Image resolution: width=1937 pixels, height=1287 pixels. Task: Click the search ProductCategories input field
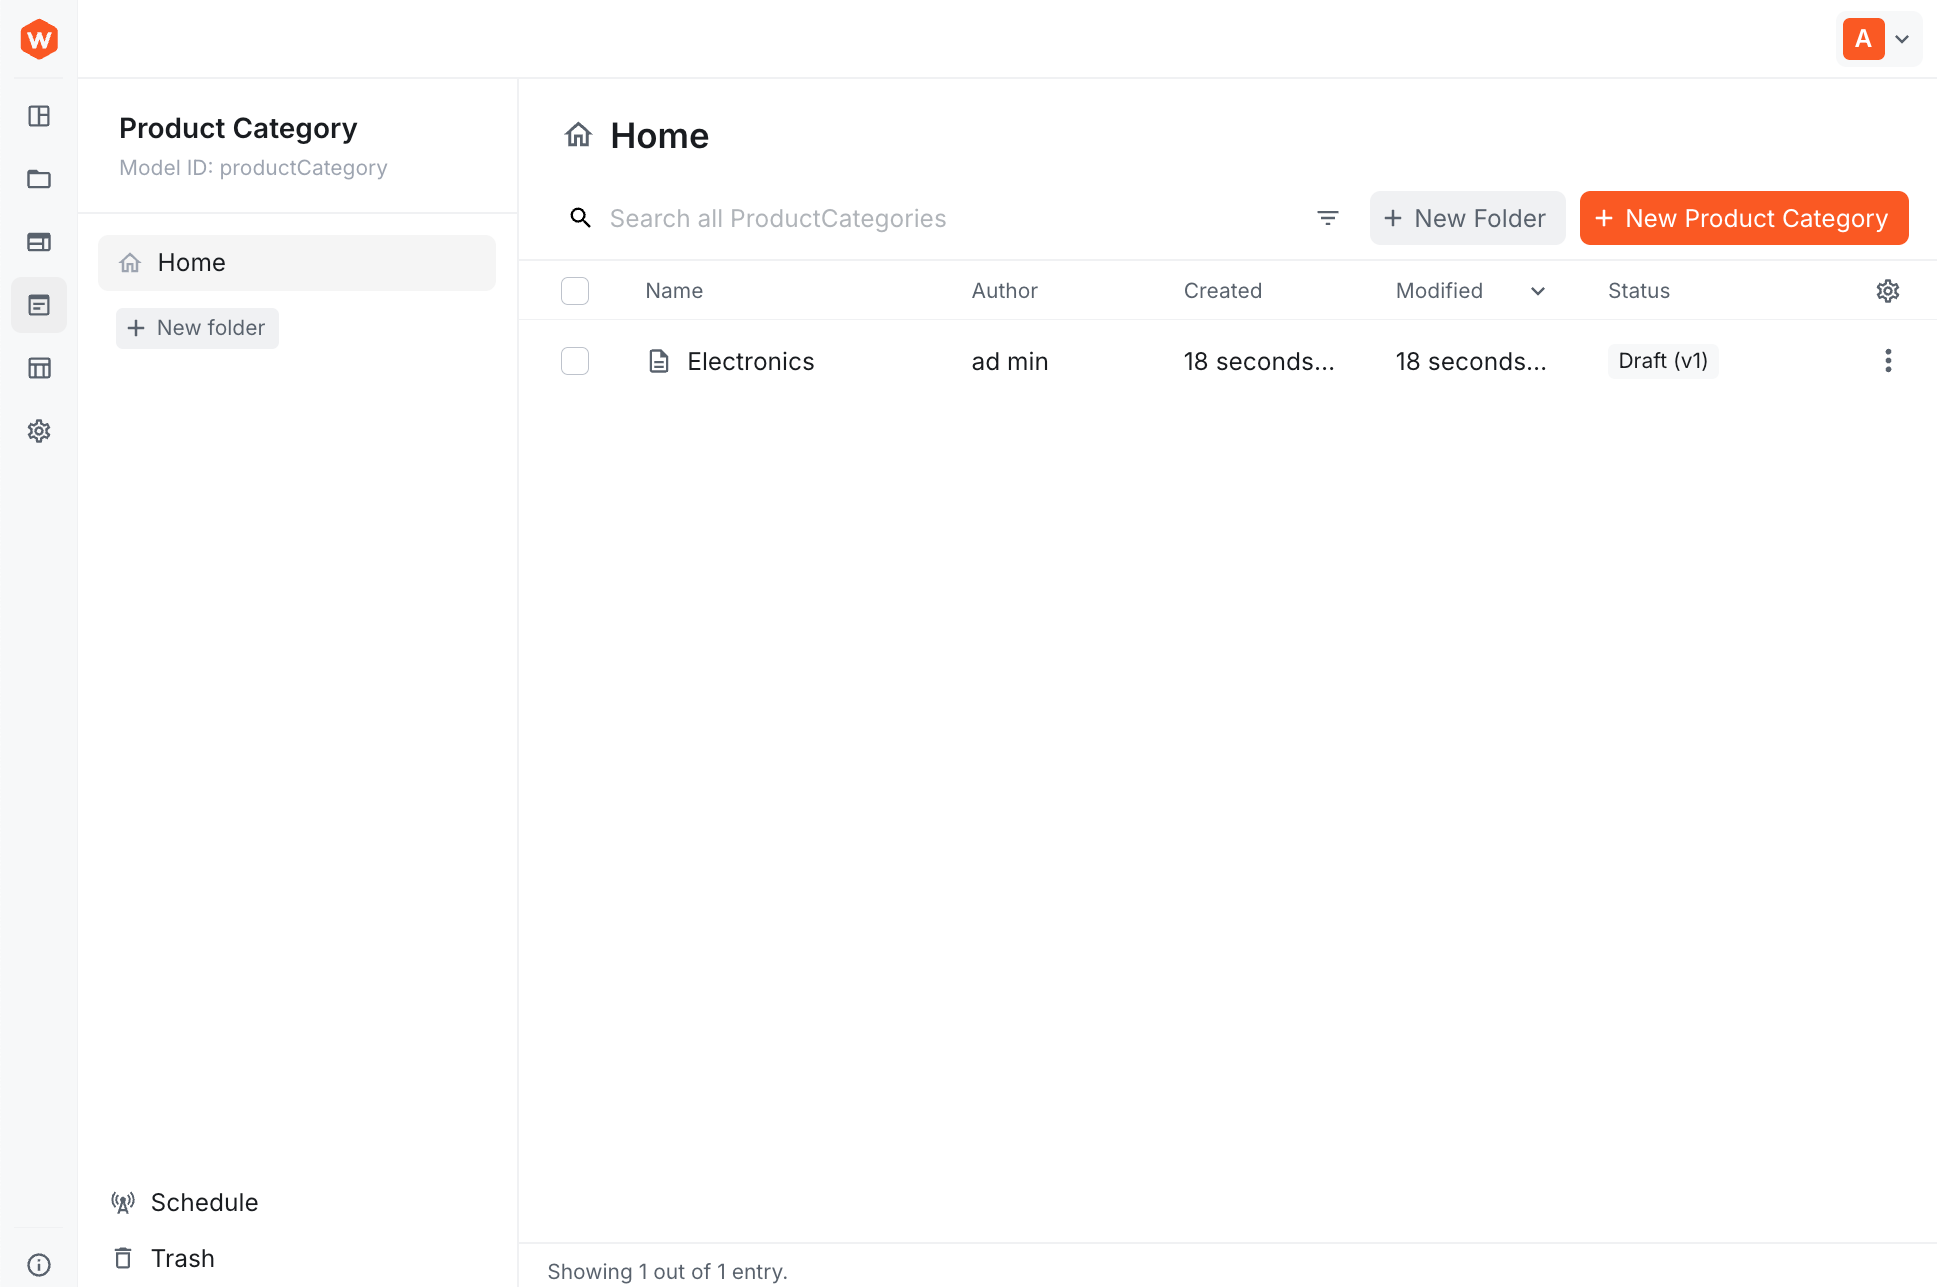[x=900, y=218]
